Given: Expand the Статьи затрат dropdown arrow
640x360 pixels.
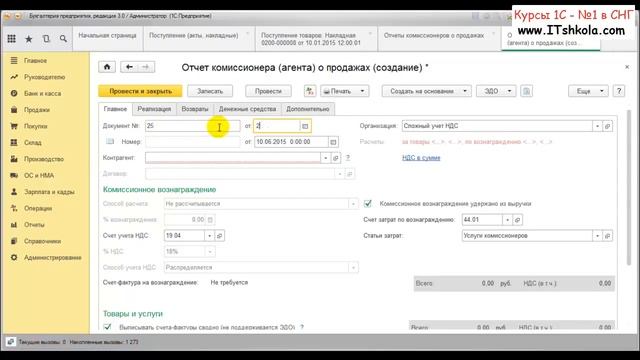Looking at the screenshot, I should [598, 236].
